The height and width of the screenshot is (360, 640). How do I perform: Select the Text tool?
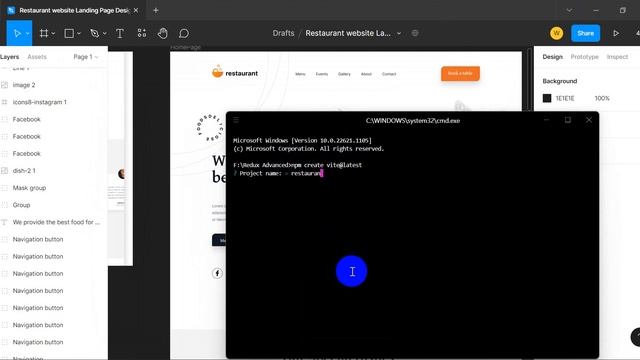tap(120, 33)
